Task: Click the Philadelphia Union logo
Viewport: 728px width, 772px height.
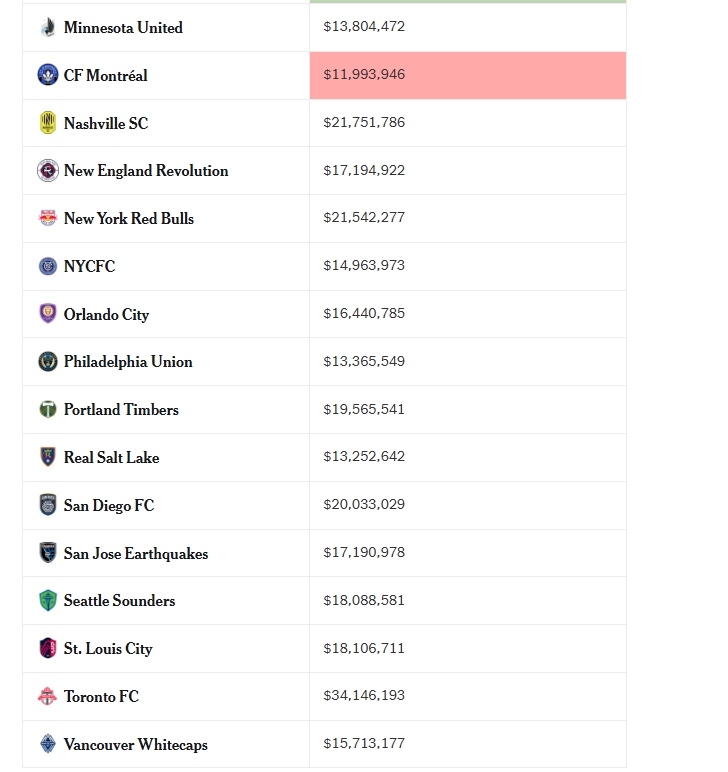Action: pos(48,362)
